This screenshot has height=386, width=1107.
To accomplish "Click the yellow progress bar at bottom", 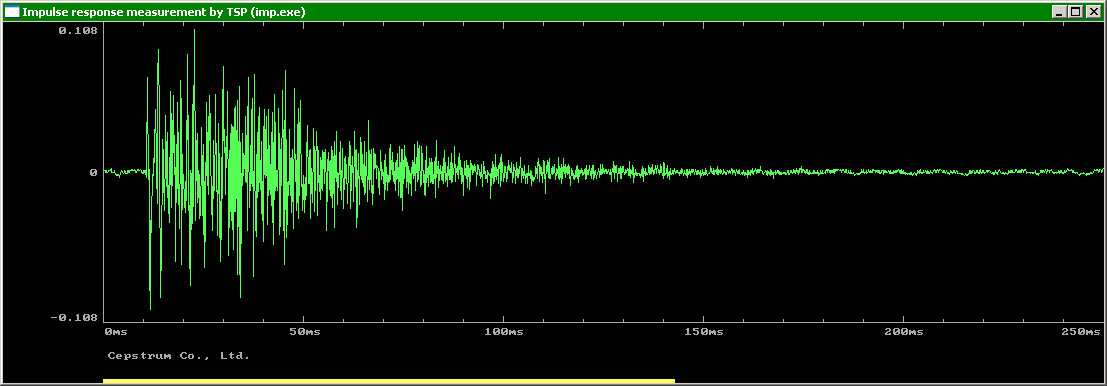I will [x=389, y=381].
